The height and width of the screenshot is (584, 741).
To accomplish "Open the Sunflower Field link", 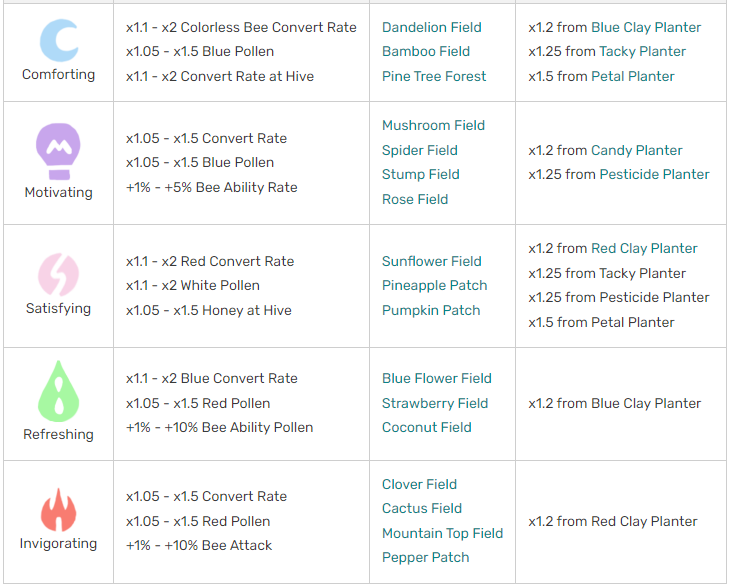I will tap(431, 261).
